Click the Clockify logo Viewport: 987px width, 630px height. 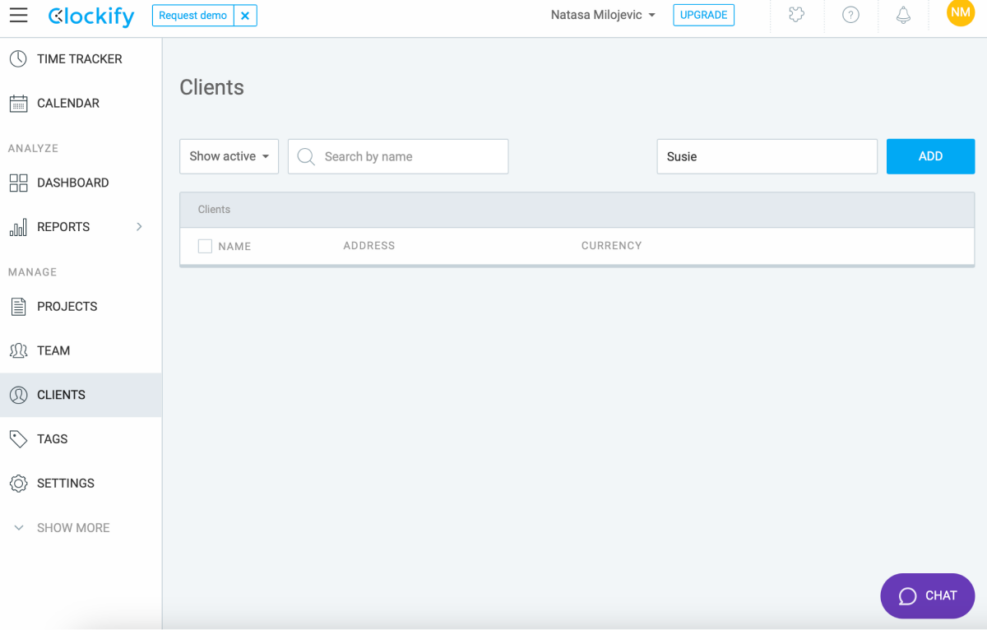click(x=91, y=15)
